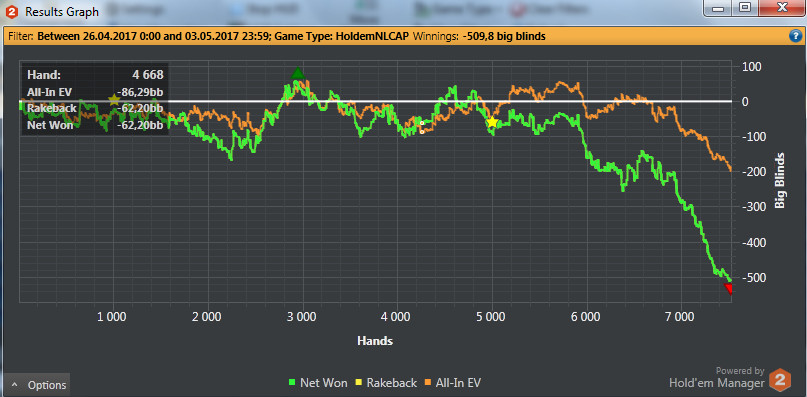Click the yellow star marker near hand 5 000
This screenshot has width=807, height=397.
[492, 122]
